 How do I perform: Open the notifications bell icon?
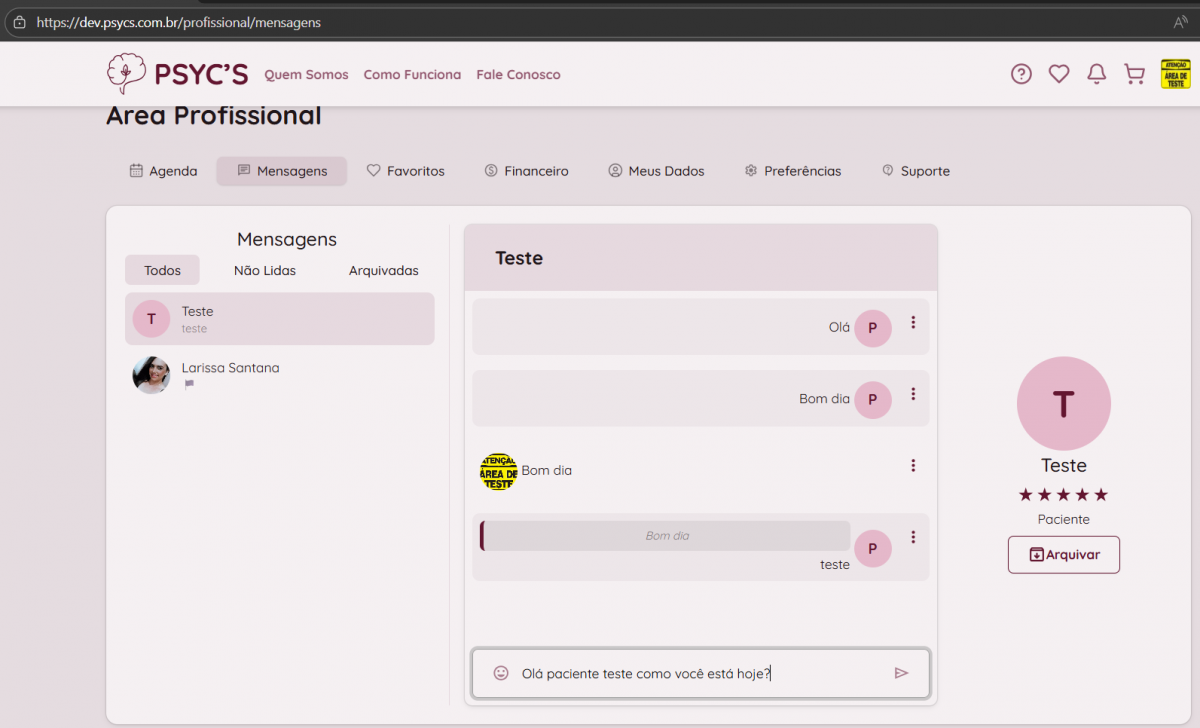1097,74
